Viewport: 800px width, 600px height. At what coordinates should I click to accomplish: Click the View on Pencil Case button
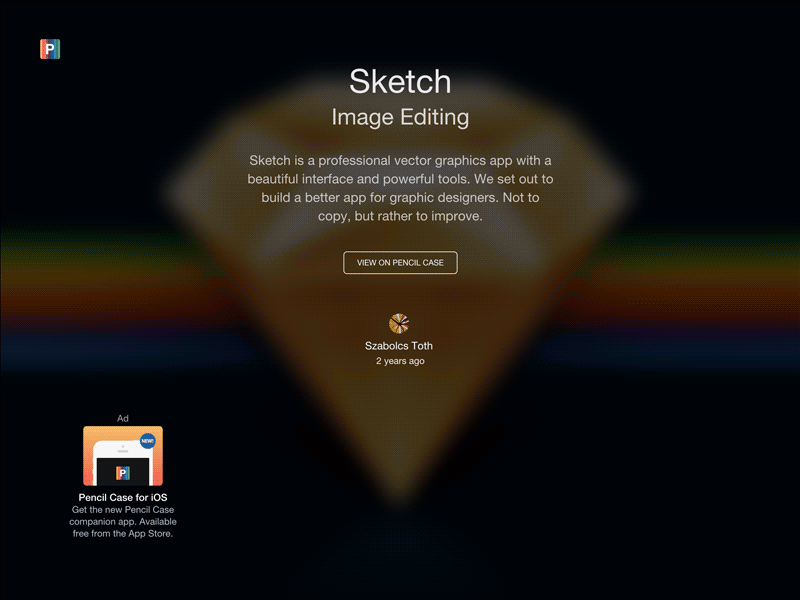coord(400,262)
